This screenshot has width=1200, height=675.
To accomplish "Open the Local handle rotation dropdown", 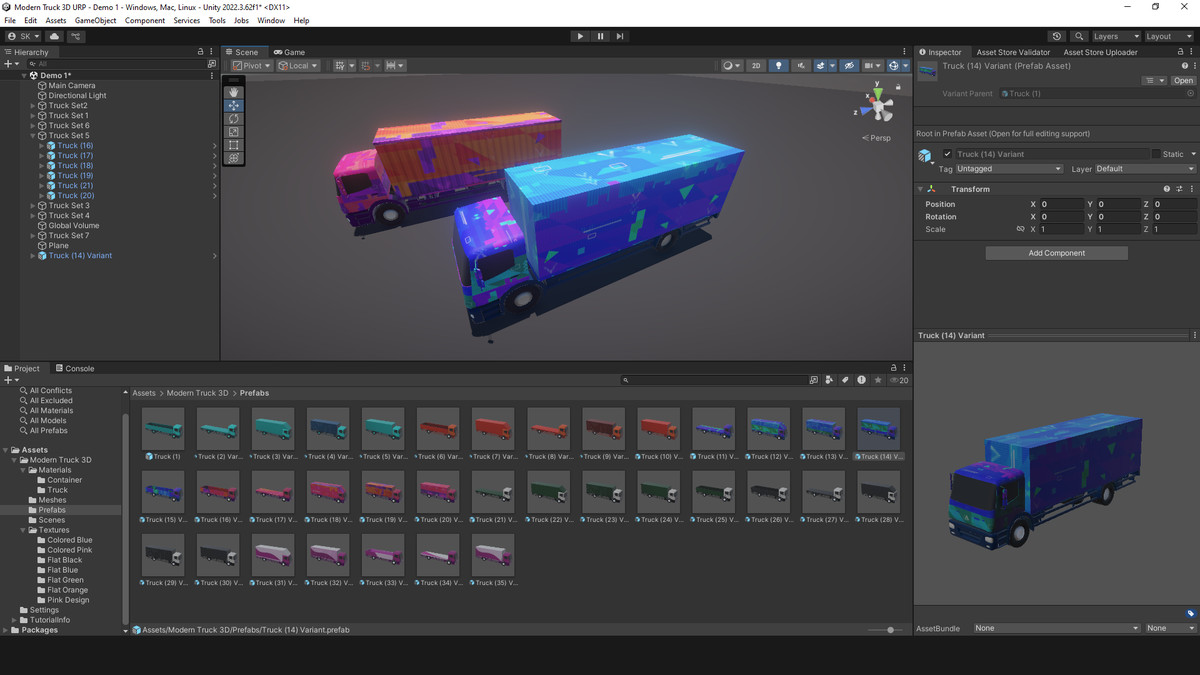I will [298, 66].
